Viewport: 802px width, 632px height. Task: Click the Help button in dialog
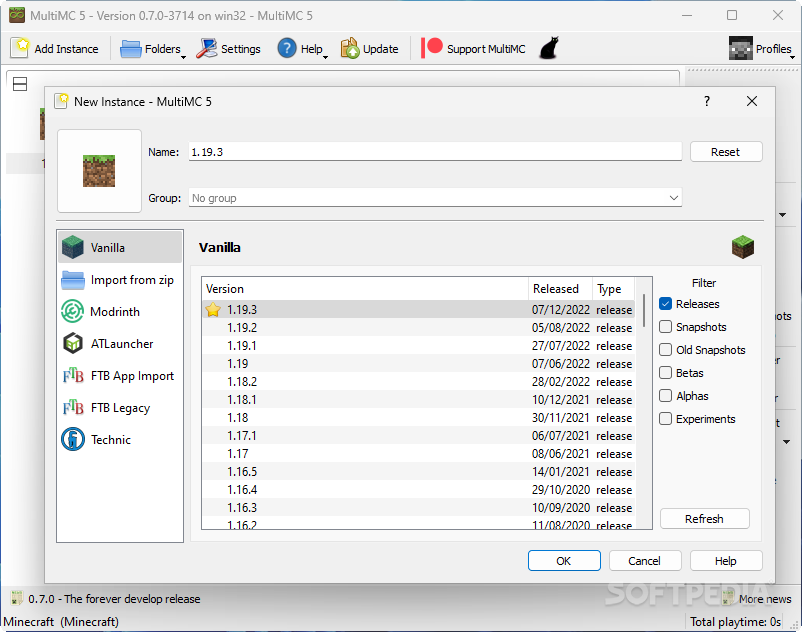click(726, 561)
